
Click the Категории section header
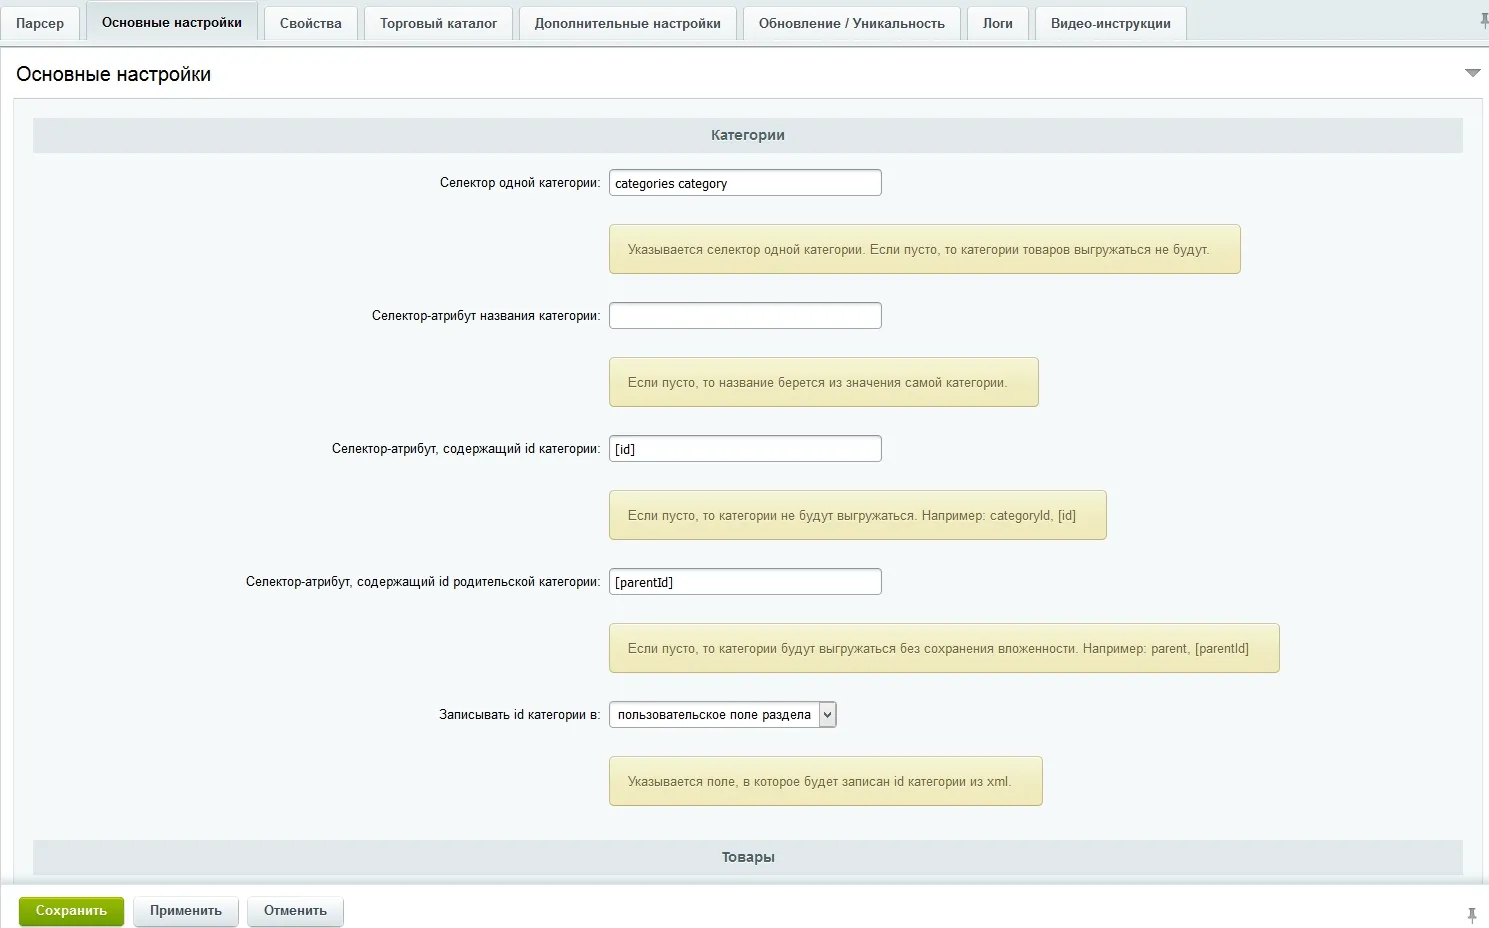(748, 135)
